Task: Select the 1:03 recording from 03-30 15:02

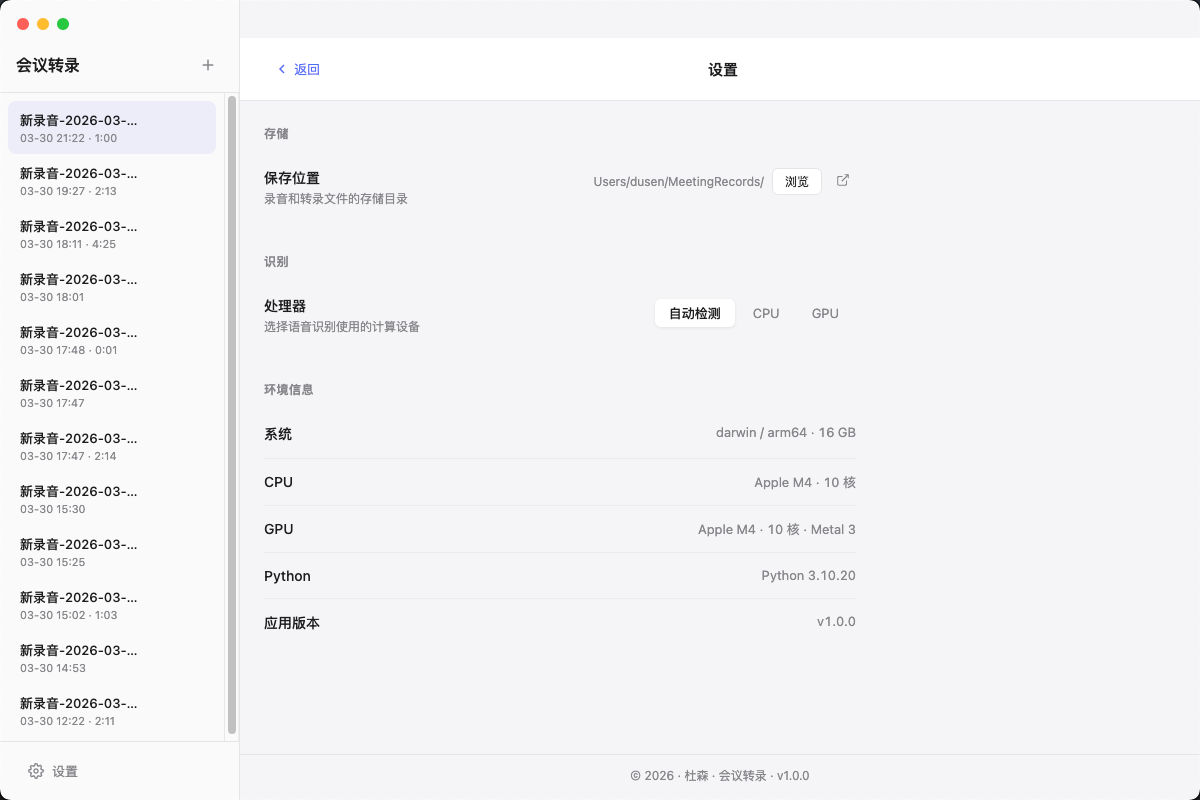Action: click(x=110, y=605)
